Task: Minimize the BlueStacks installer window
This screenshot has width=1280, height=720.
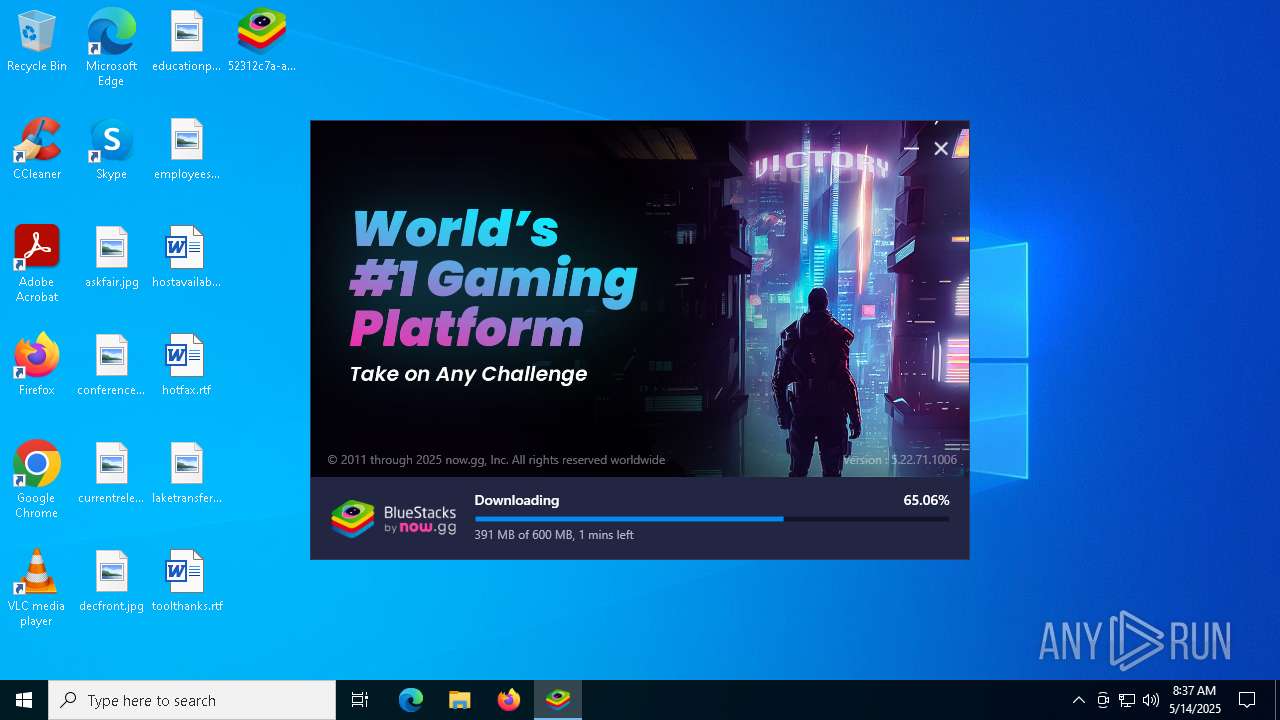Action: [x=911, y=149]
